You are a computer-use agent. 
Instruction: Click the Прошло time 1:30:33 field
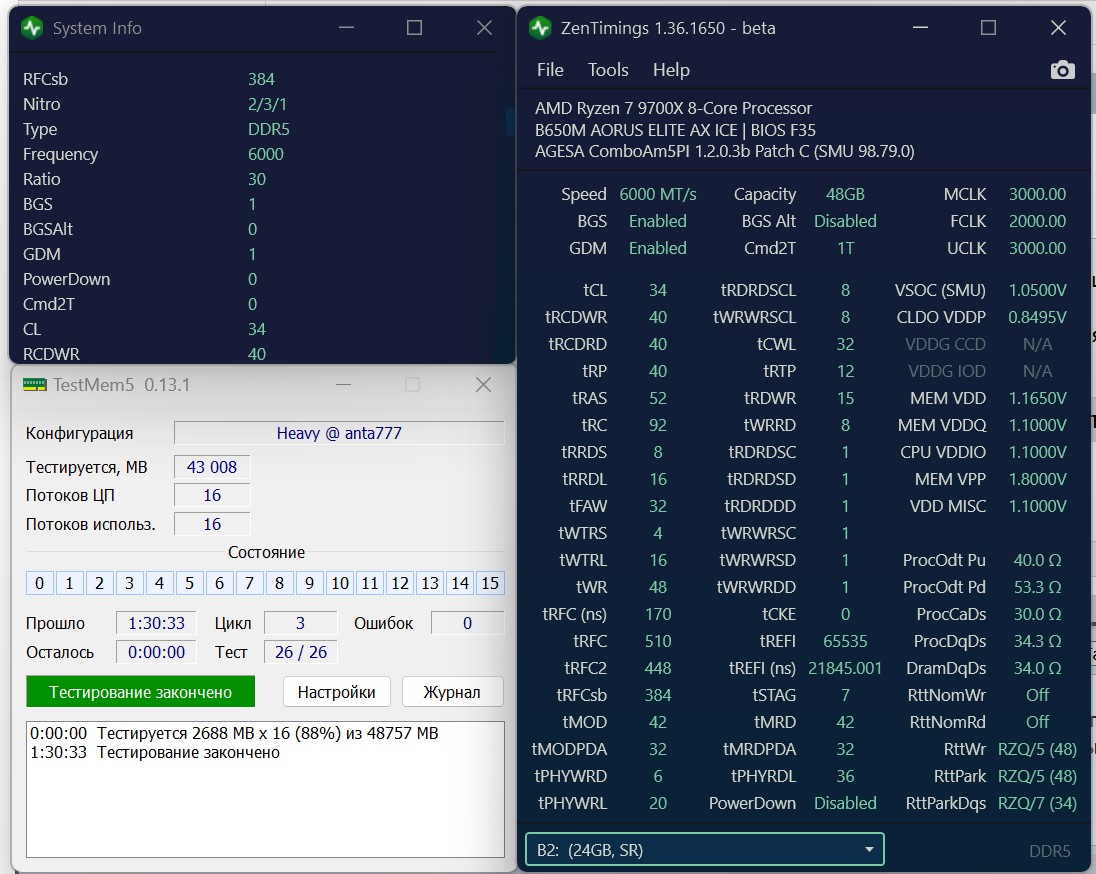tap(156, 623)
